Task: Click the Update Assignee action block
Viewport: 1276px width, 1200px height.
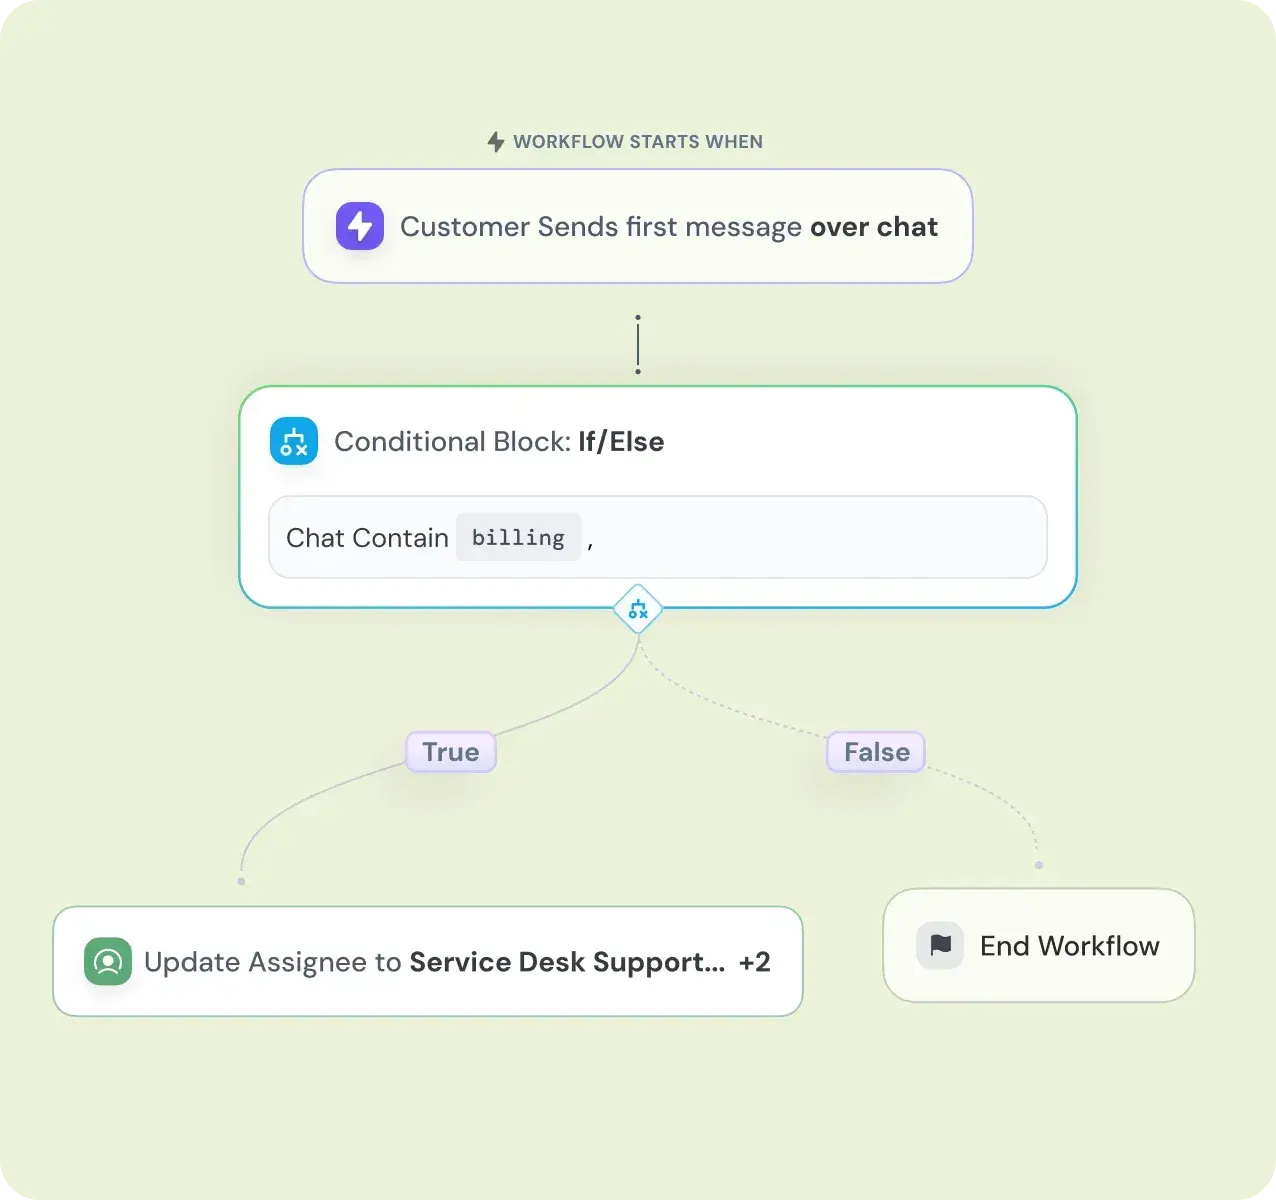Action: pyautogui.click(x=427, y=961)
